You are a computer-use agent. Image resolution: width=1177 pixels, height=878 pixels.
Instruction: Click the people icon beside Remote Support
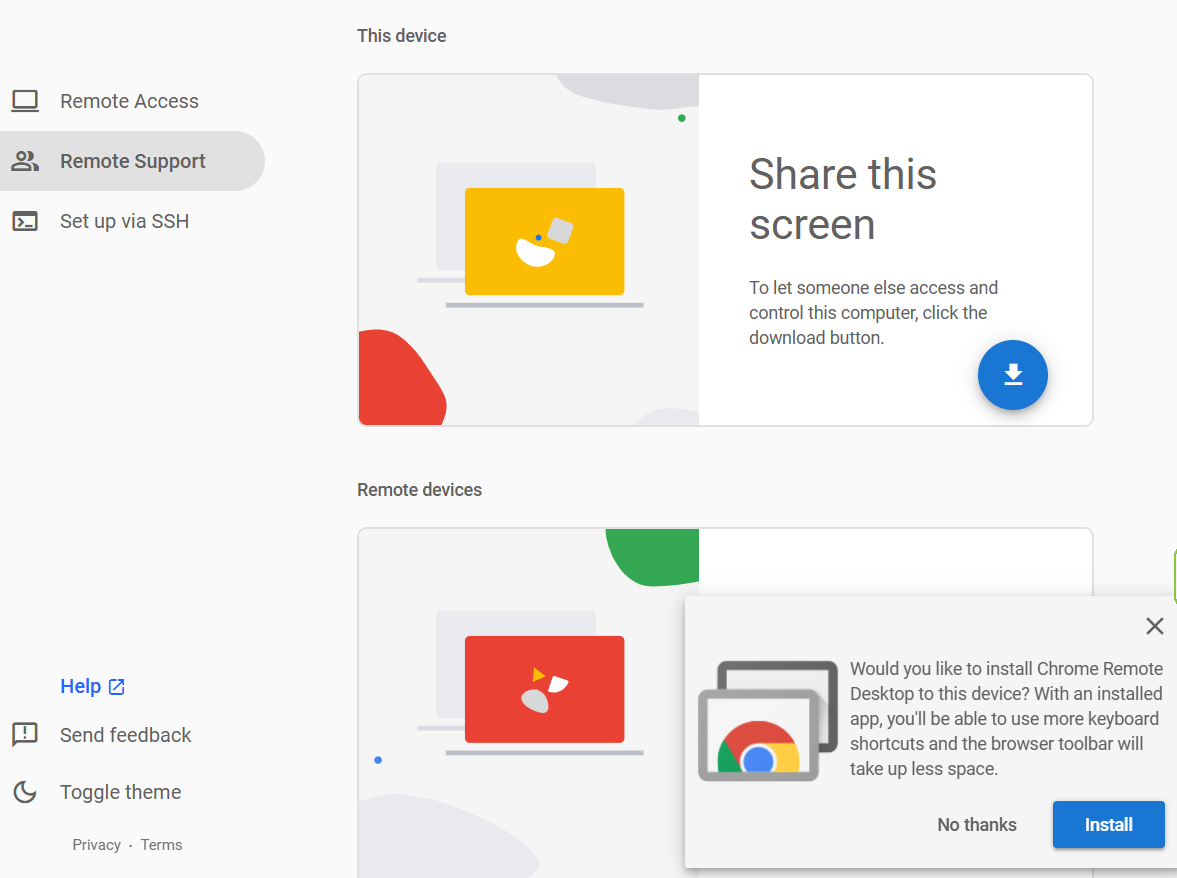[25, 161]
